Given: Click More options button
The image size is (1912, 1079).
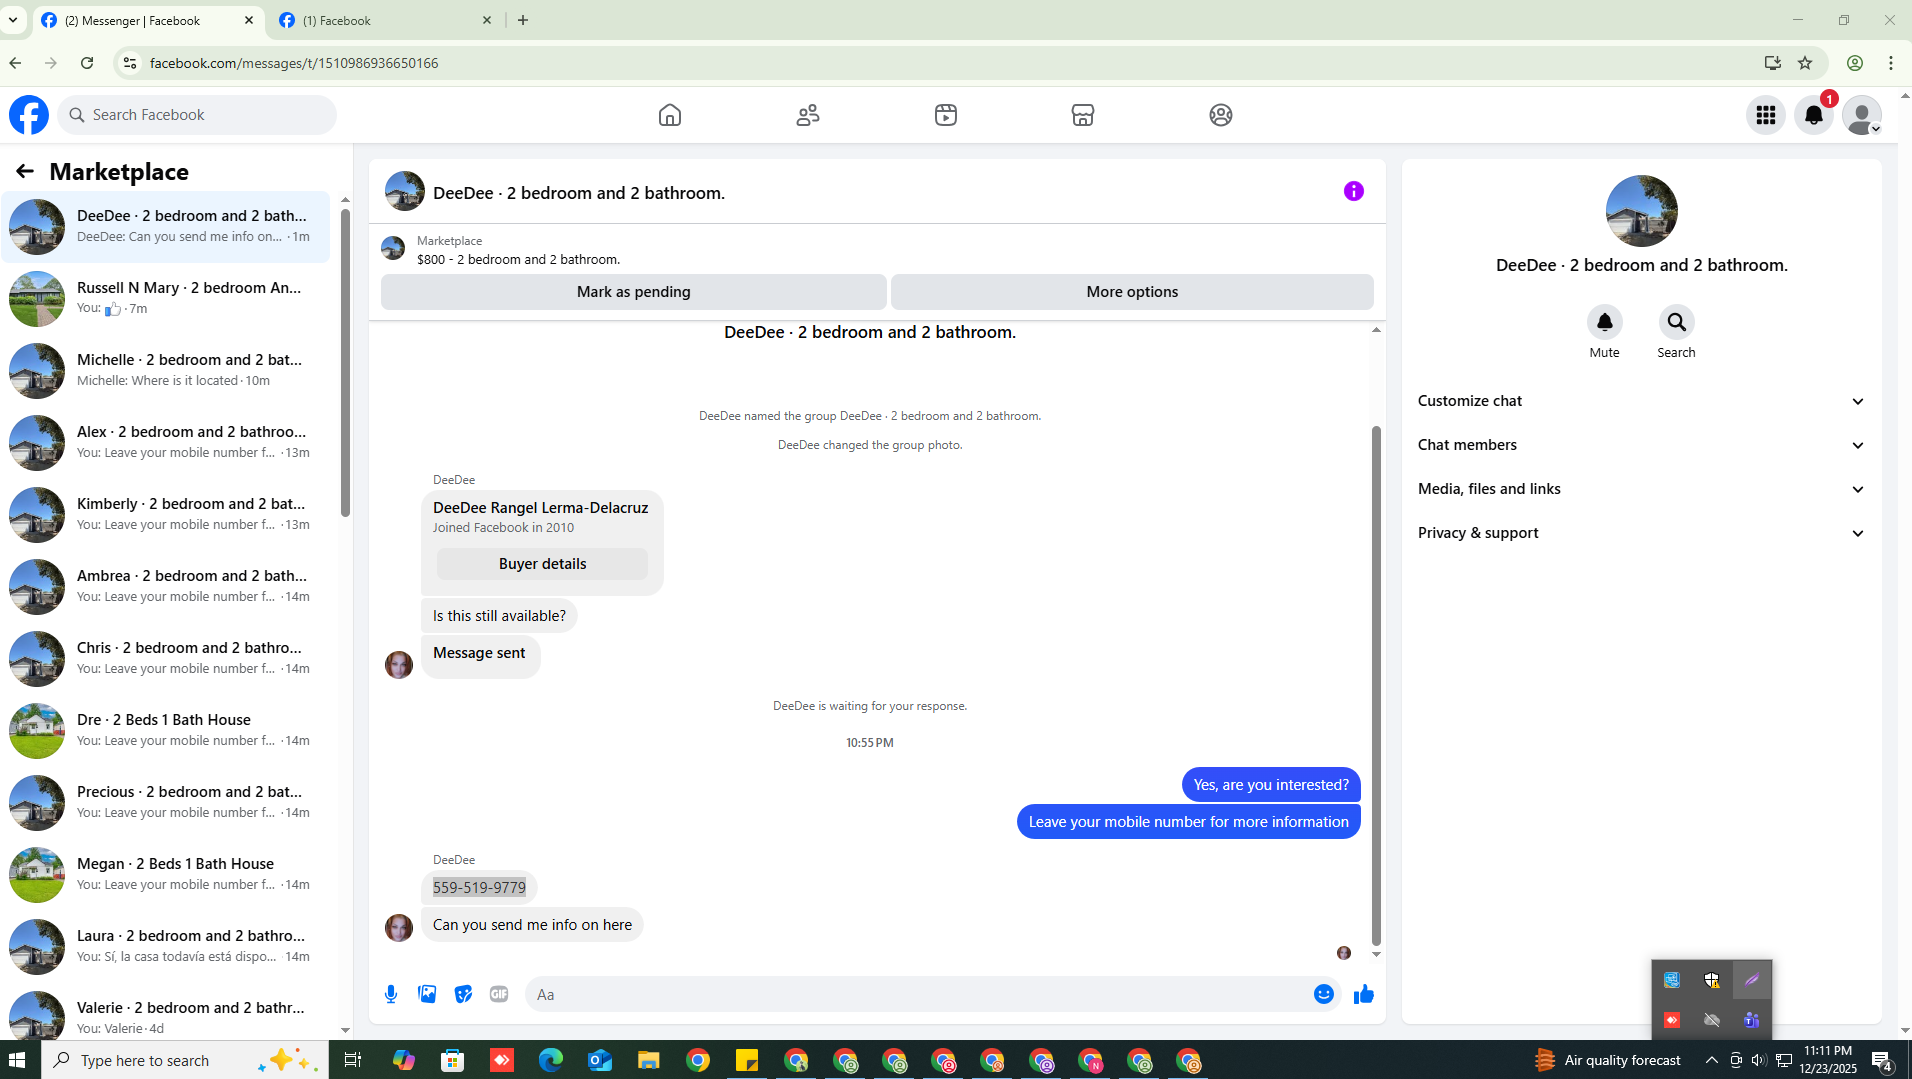Looking at the screenshot, I should [1132, 292].
